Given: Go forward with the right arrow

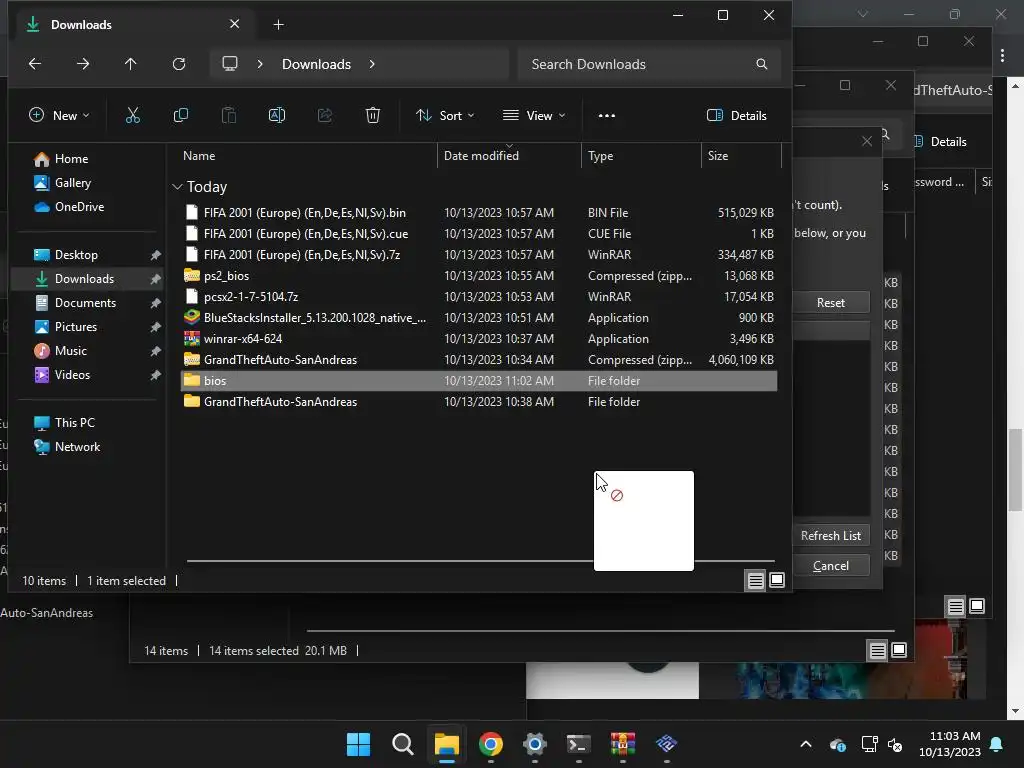Looking at the screenshot, I should 83,64.
